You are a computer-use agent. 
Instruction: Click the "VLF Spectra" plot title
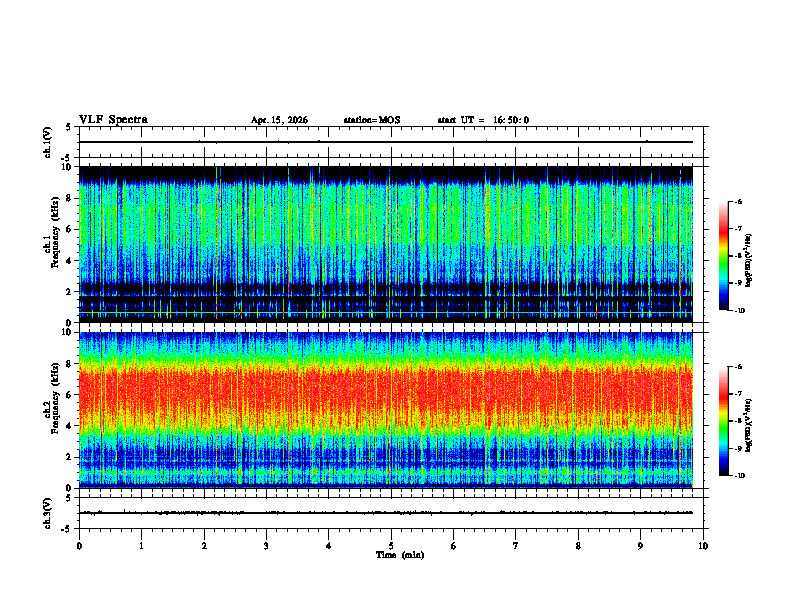[113, 120]
